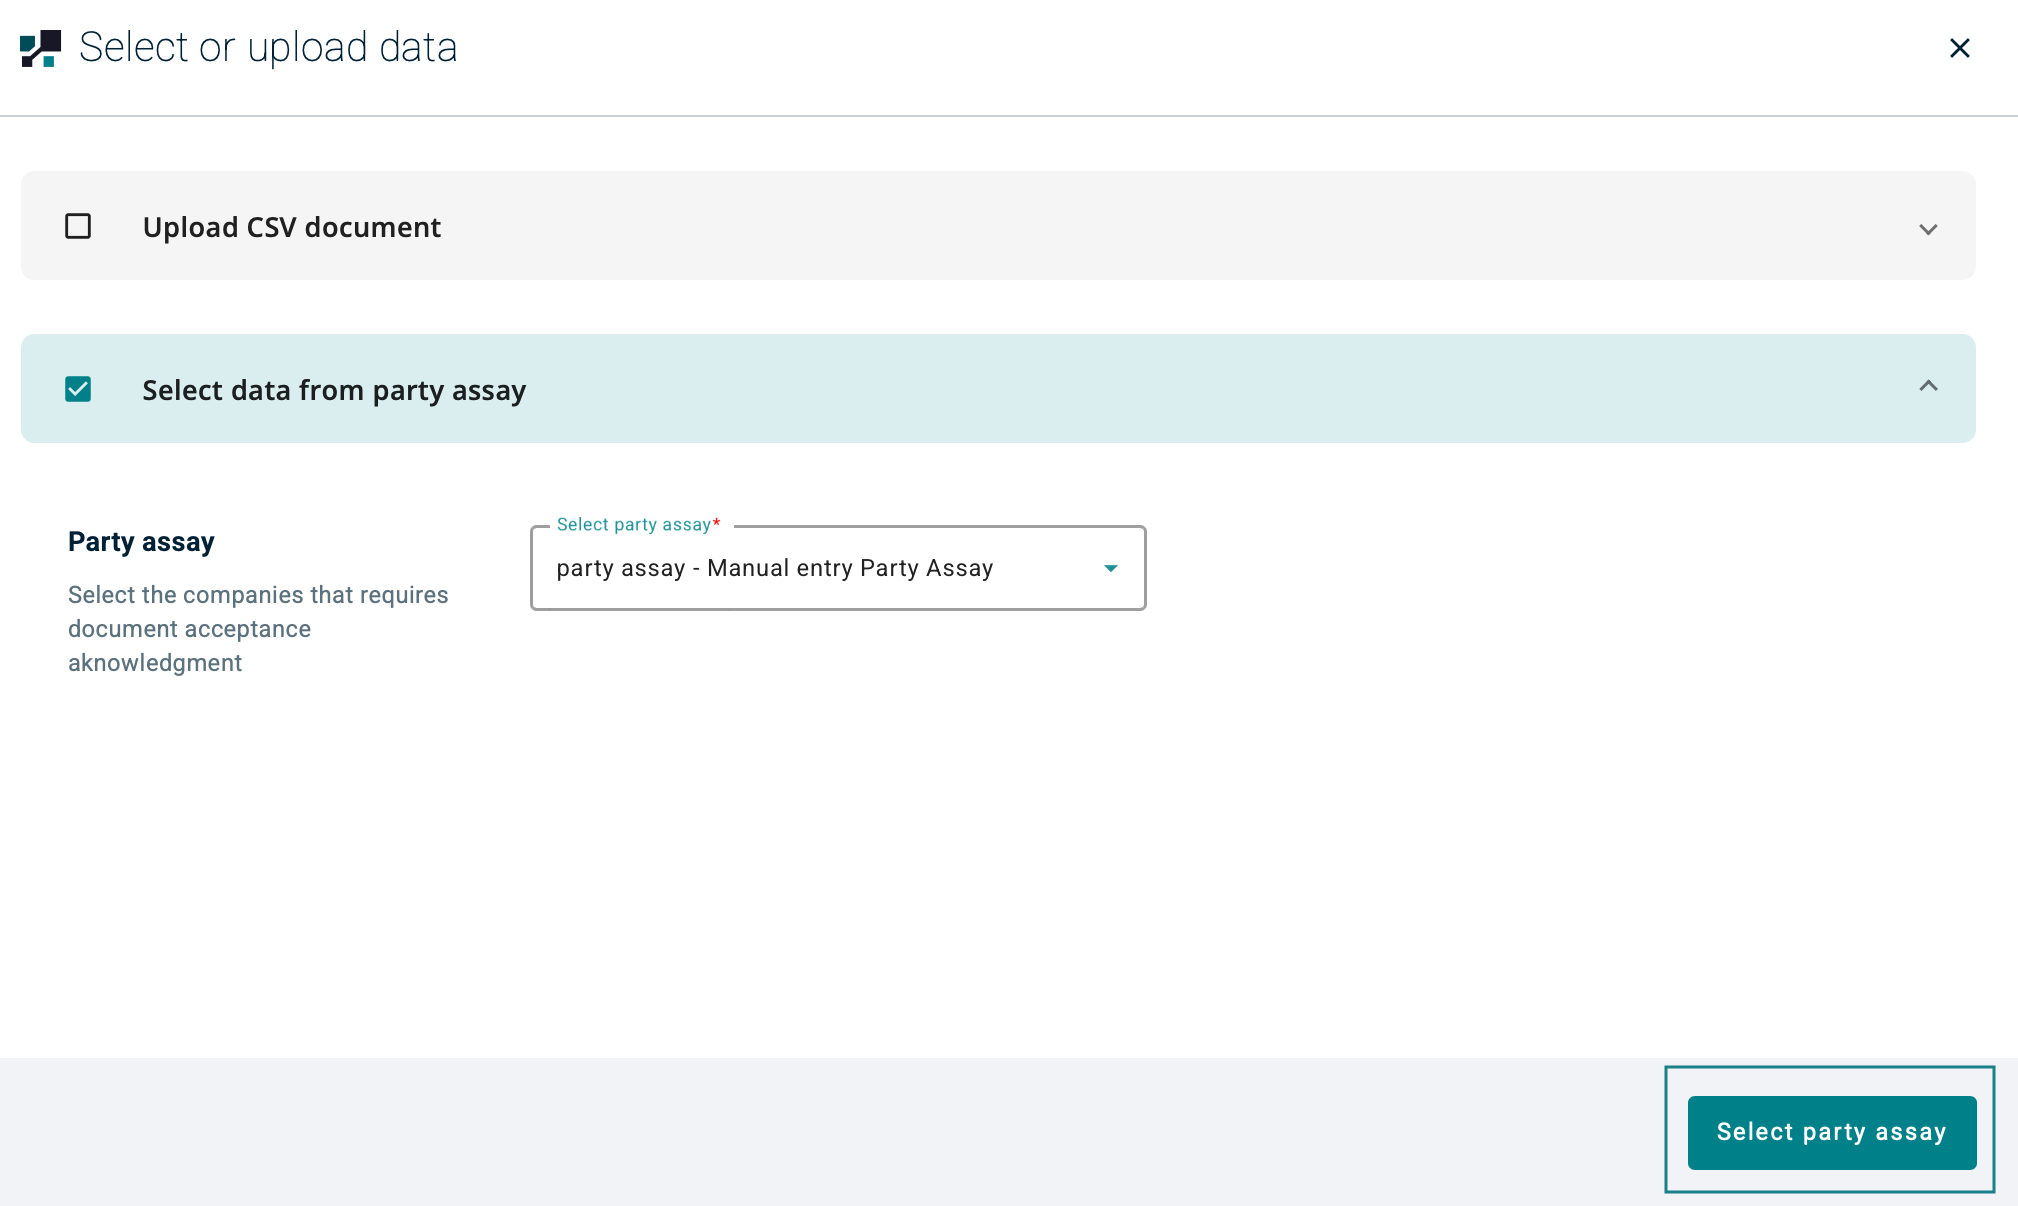
Task: Collapse the party assay section chevron
Action: click(1928, 386)
